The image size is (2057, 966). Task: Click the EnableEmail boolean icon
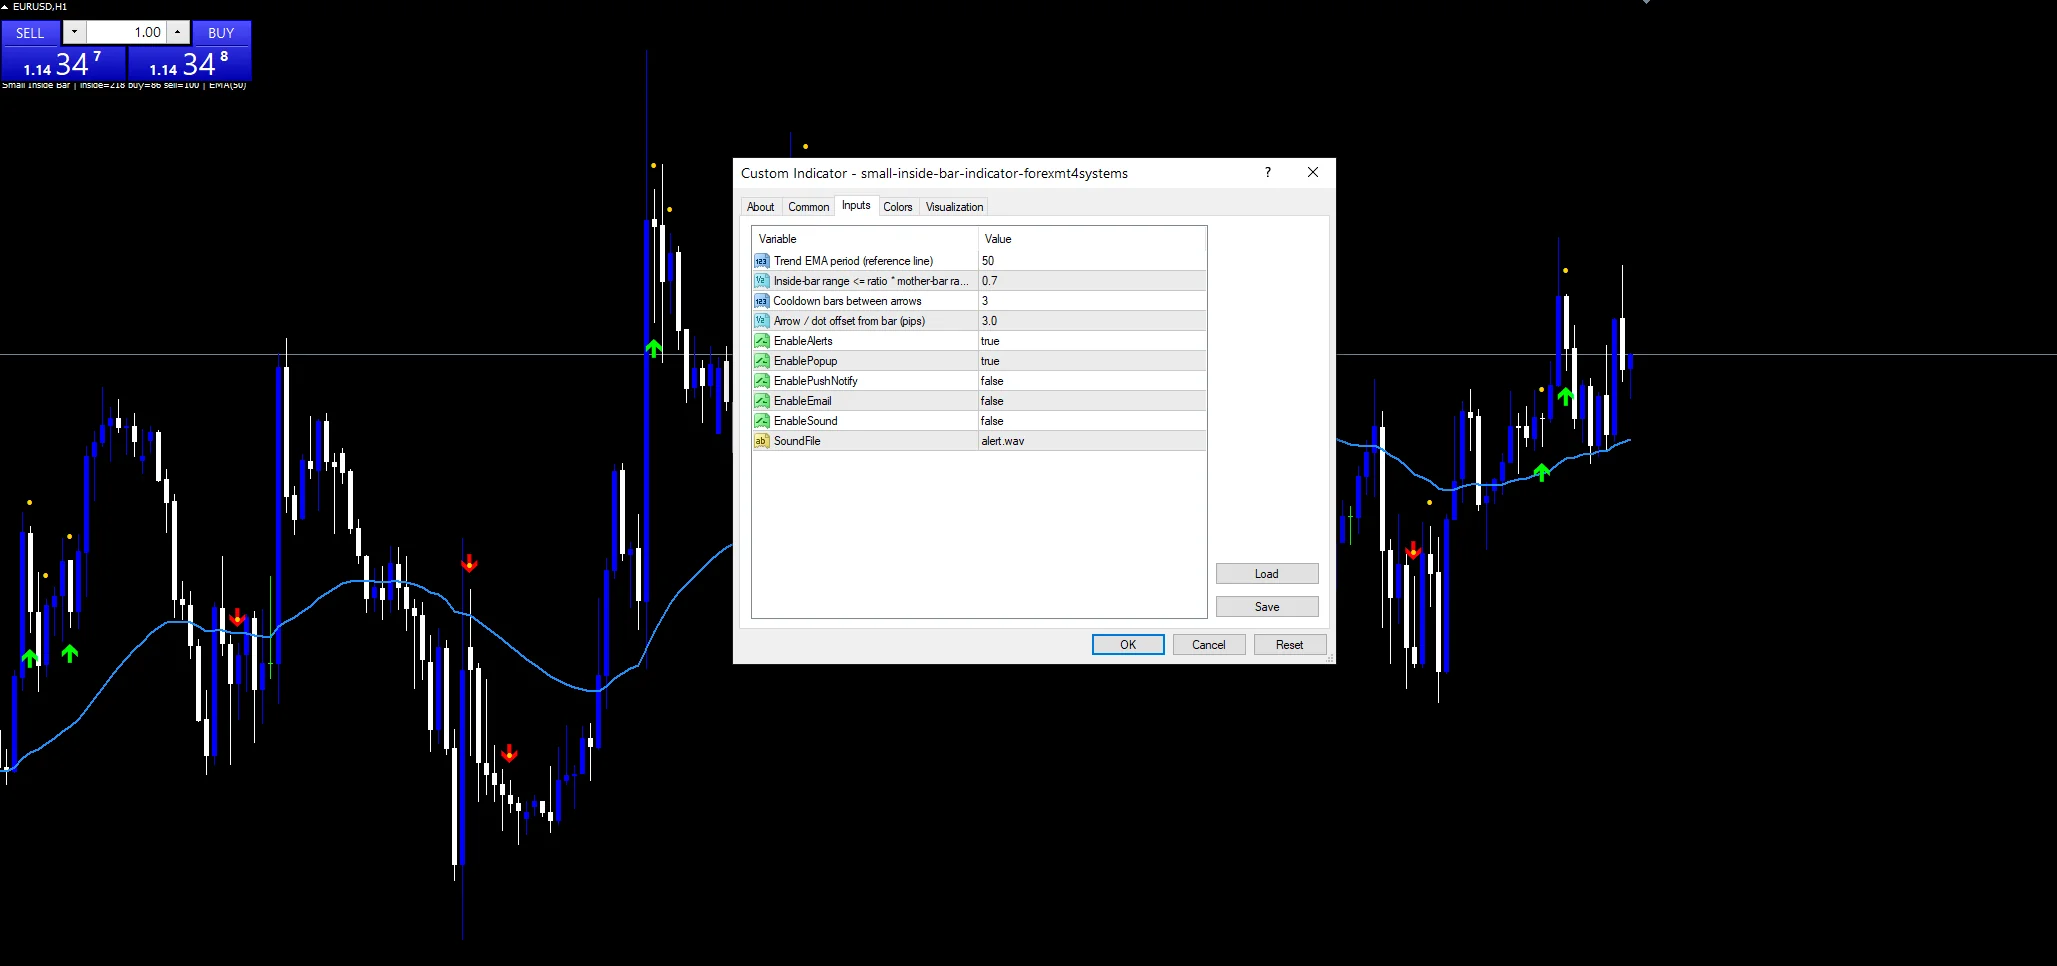761,401
